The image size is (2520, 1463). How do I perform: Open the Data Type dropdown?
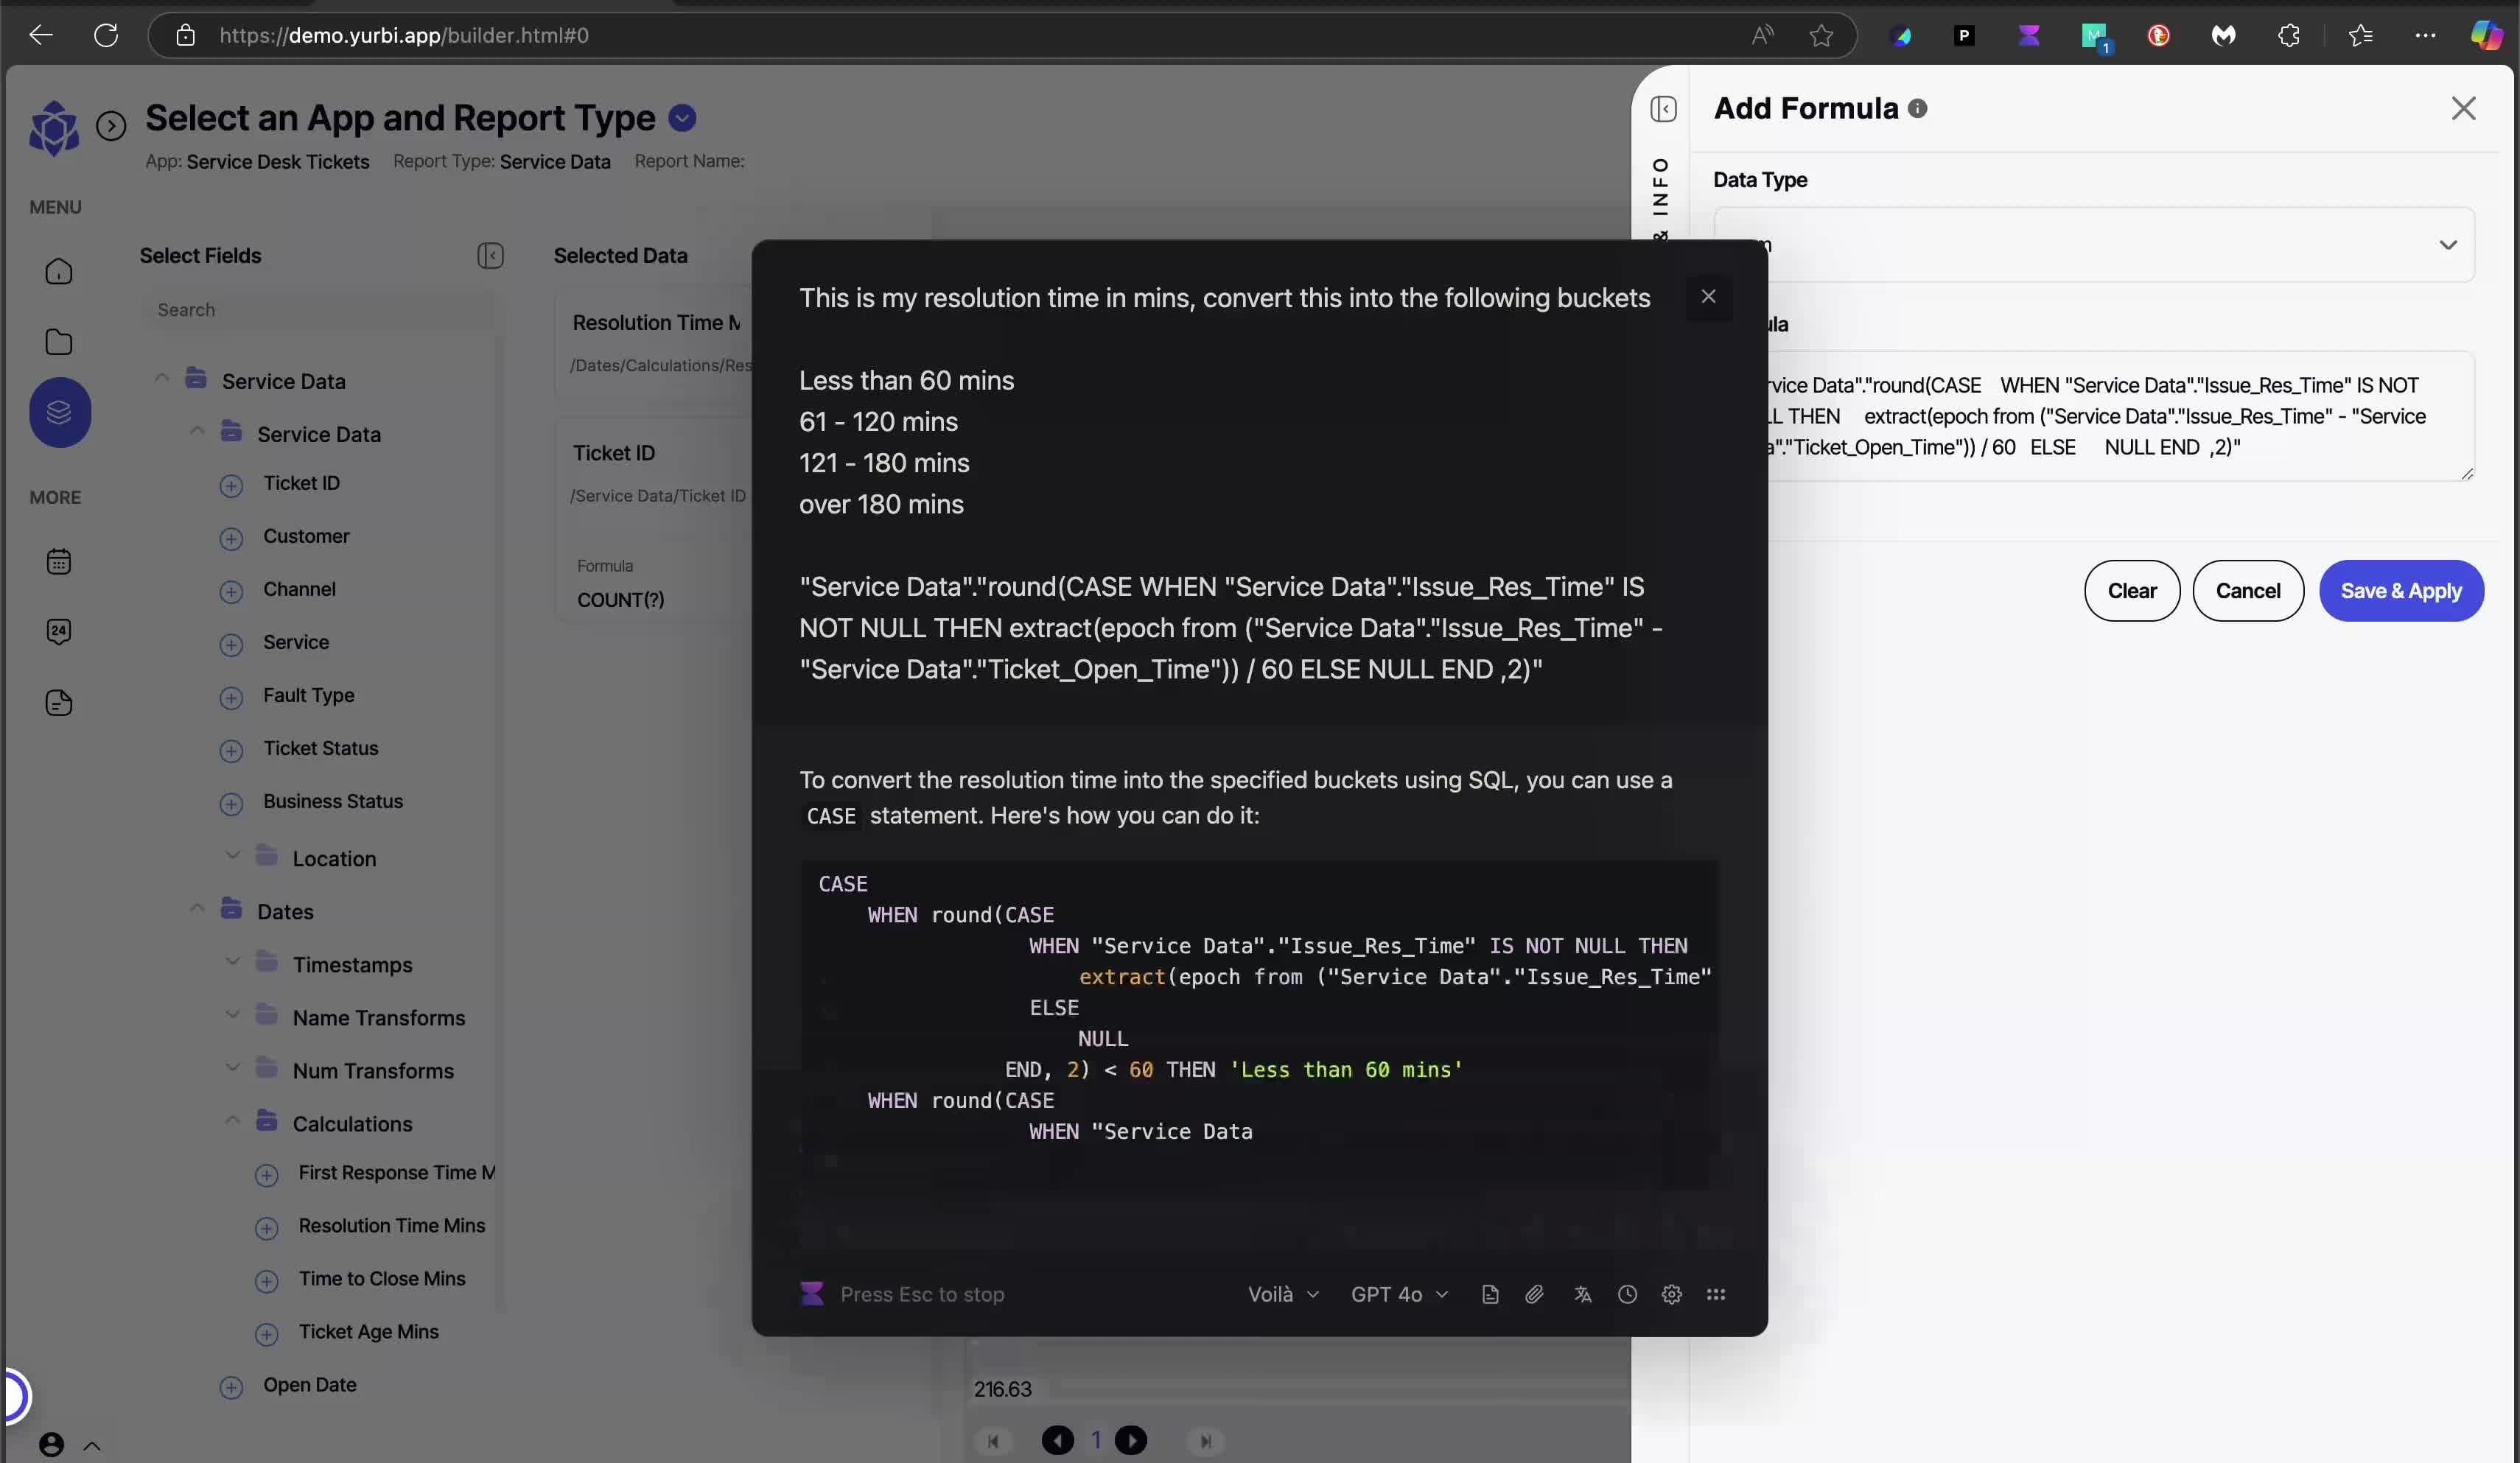[x=2094, y=245]
